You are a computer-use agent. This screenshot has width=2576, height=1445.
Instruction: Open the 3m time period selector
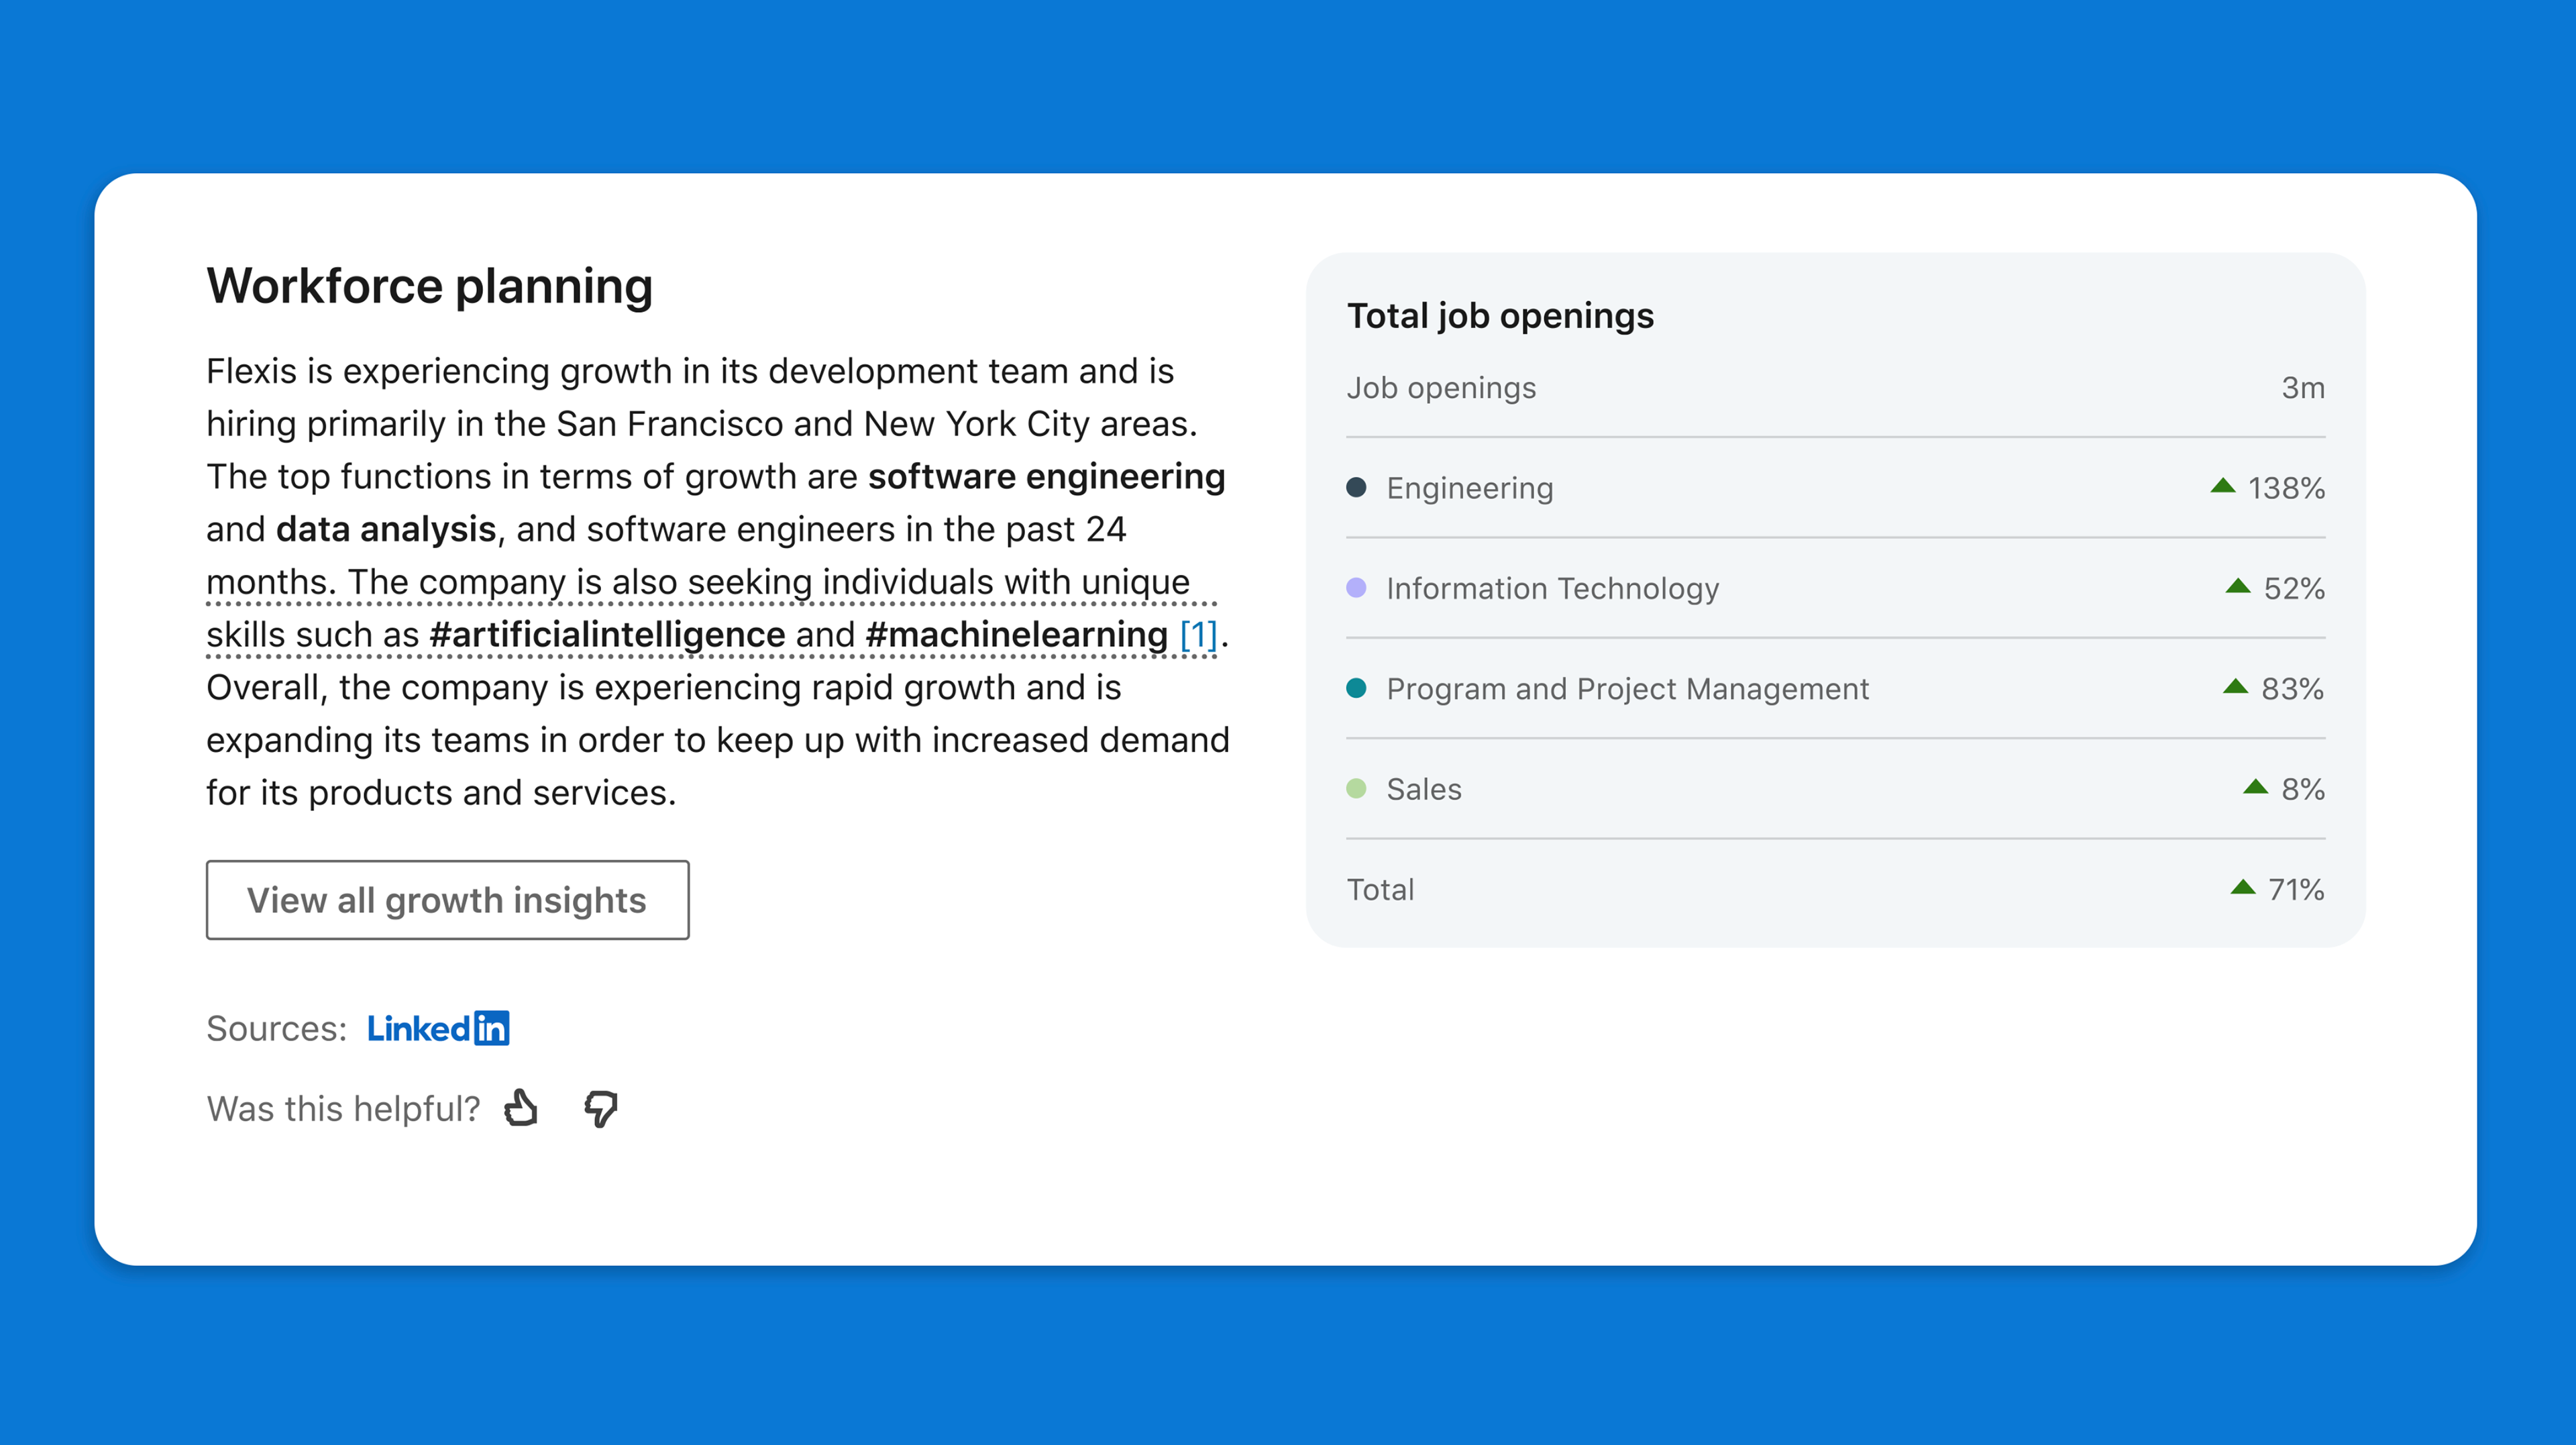2302,388
